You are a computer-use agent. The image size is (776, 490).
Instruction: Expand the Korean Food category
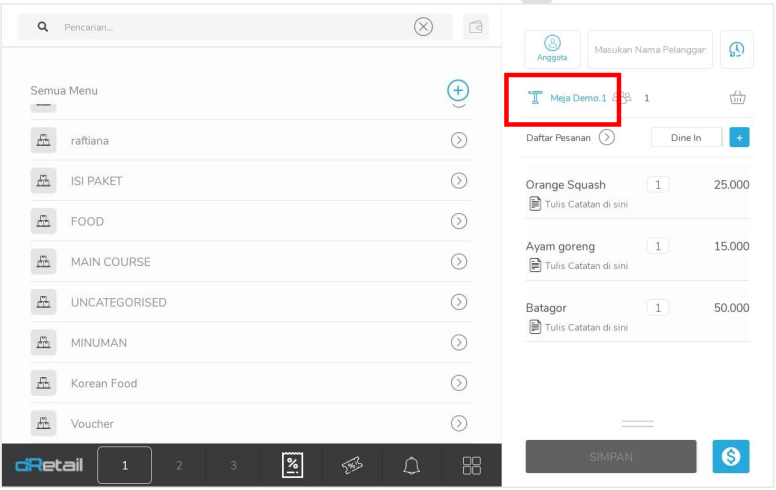(459, 383)
